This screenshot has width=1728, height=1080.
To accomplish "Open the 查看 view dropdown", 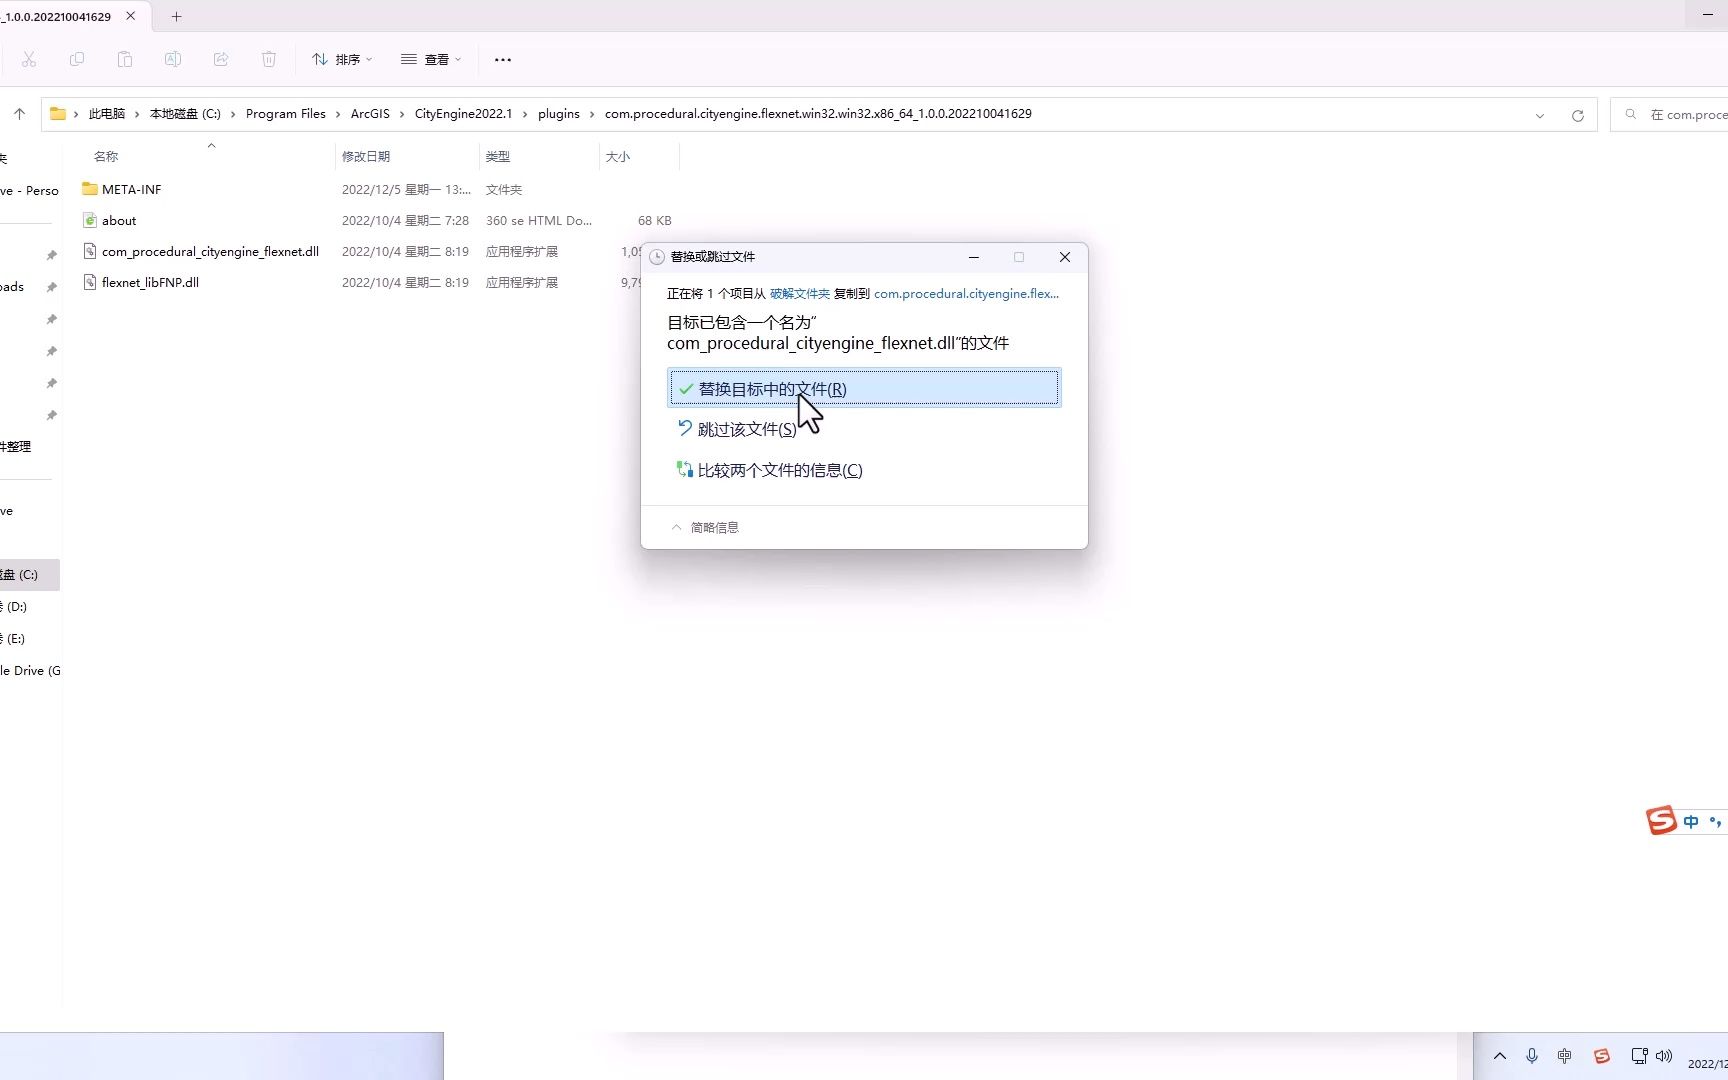I will point(431,60).
